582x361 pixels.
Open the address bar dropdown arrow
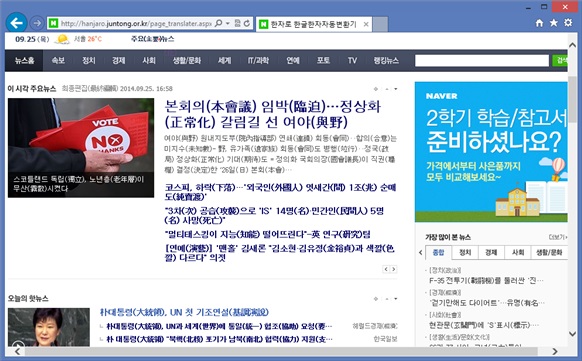coord(228,23)
